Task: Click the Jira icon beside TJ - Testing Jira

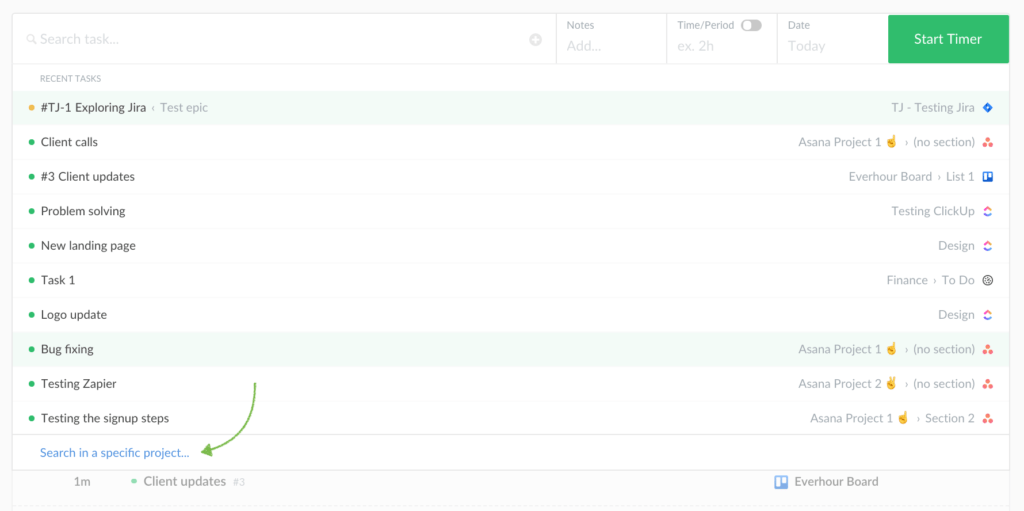Action: [987, 108]
